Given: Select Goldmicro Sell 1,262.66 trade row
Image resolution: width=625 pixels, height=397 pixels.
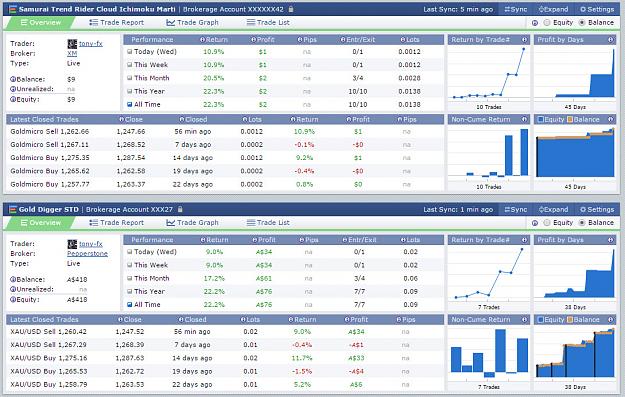Looking at the screenshot, I should (x=224, y=132).
